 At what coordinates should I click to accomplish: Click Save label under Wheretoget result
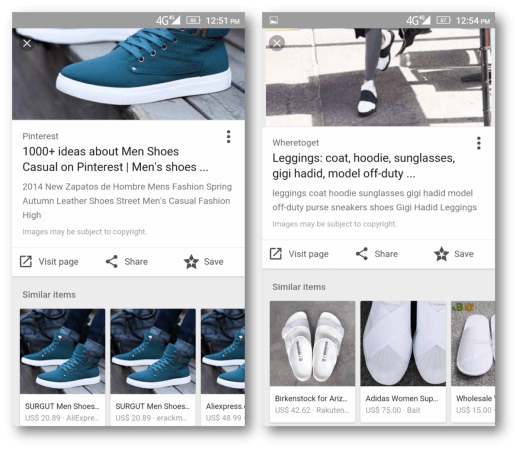click(464, 254)
